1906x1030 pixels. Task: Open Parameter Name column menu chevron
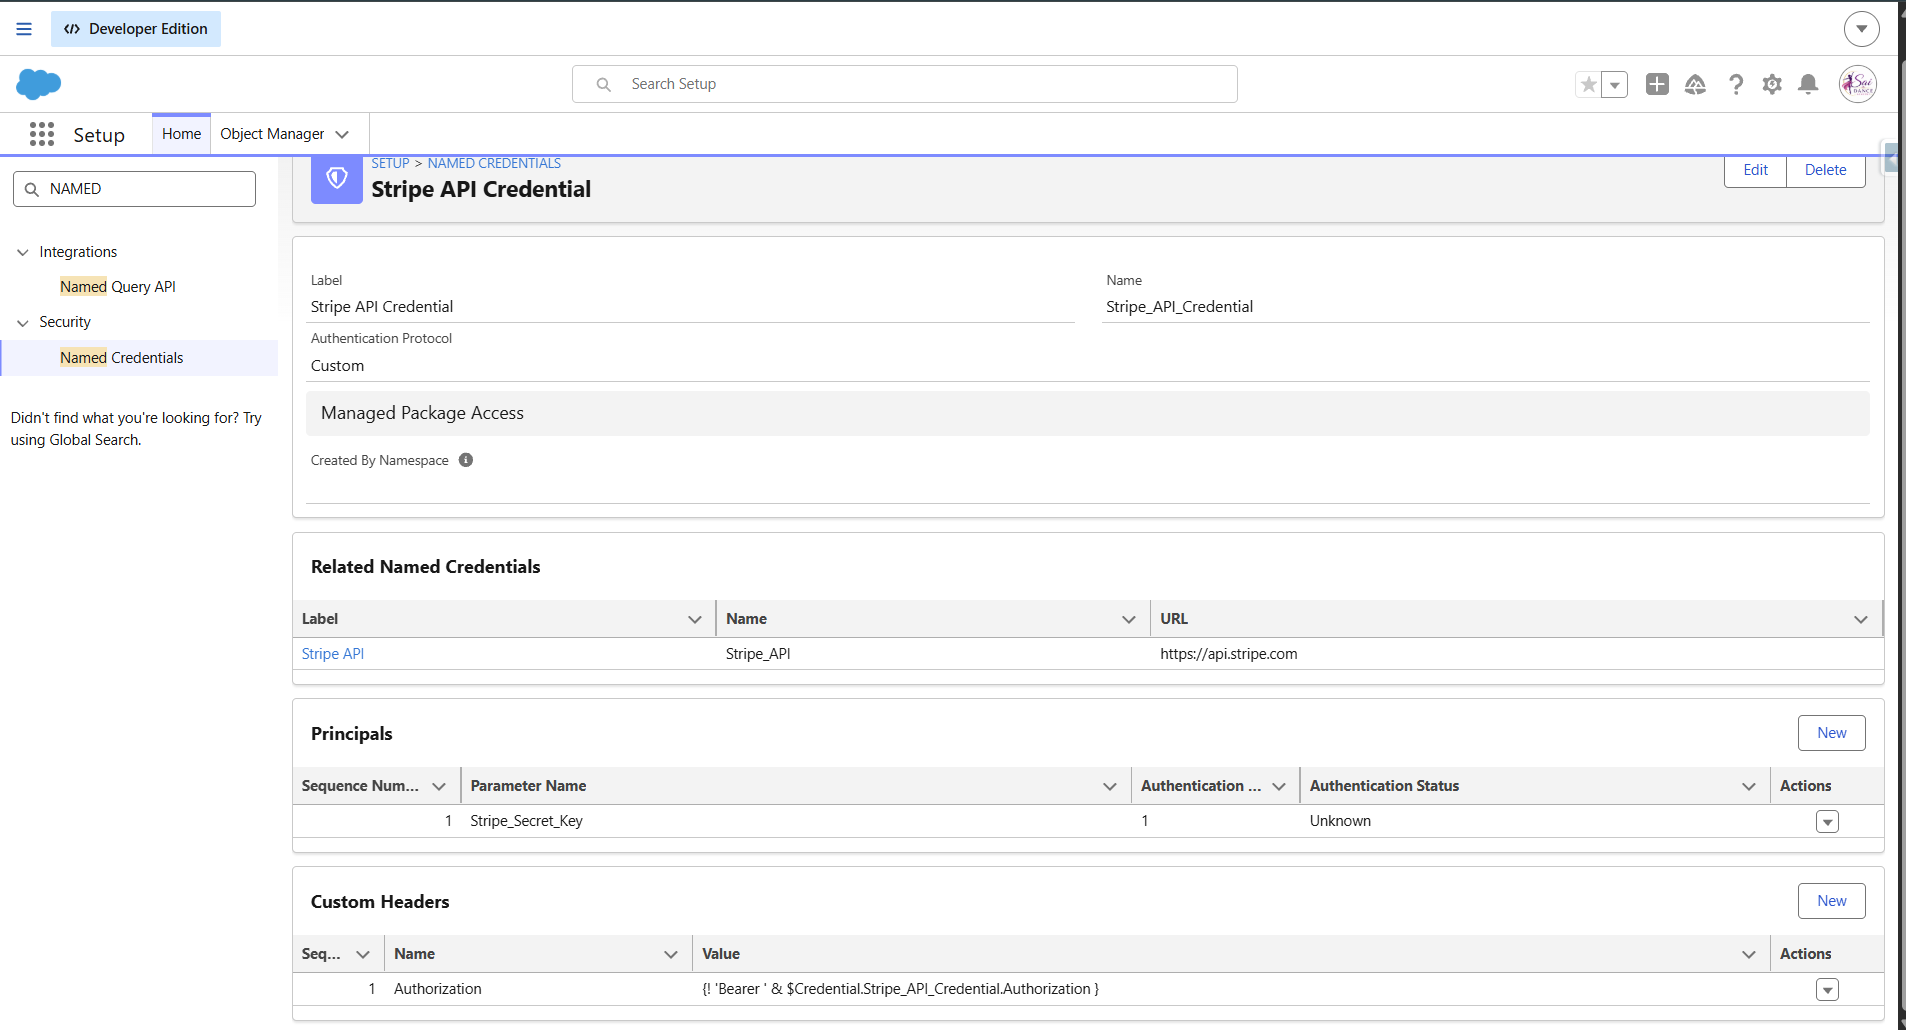1110,786
